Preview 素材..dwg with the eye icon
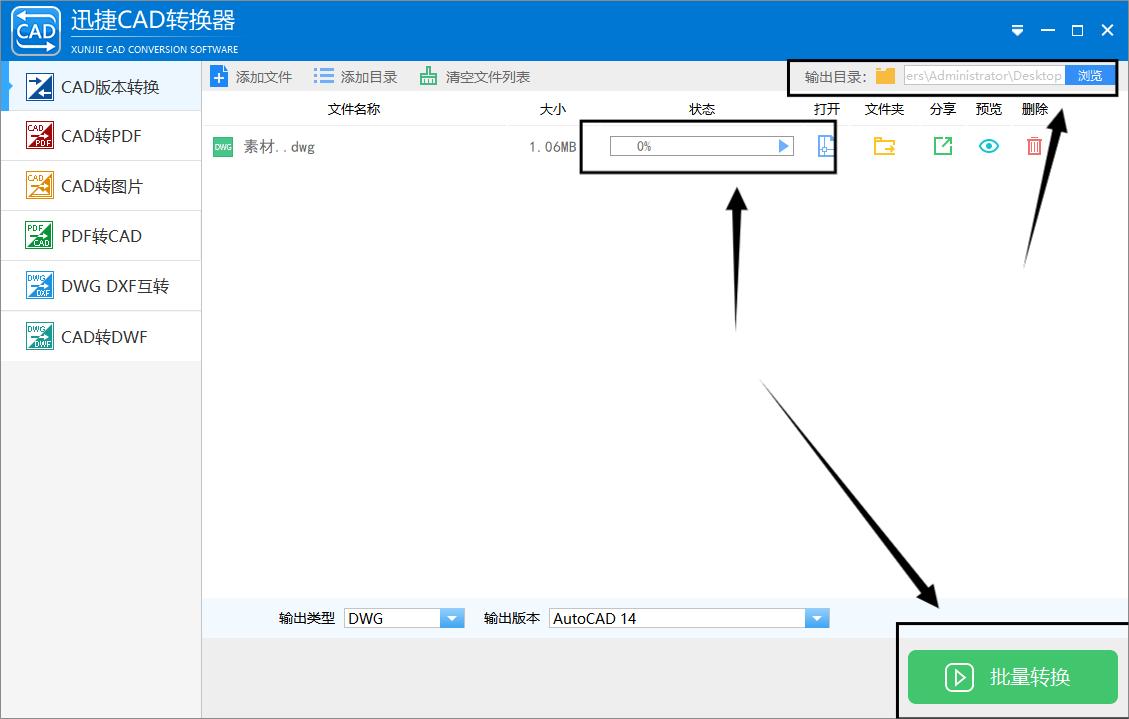Viewport: 1129px width, 719px height. tap(990, 146)
